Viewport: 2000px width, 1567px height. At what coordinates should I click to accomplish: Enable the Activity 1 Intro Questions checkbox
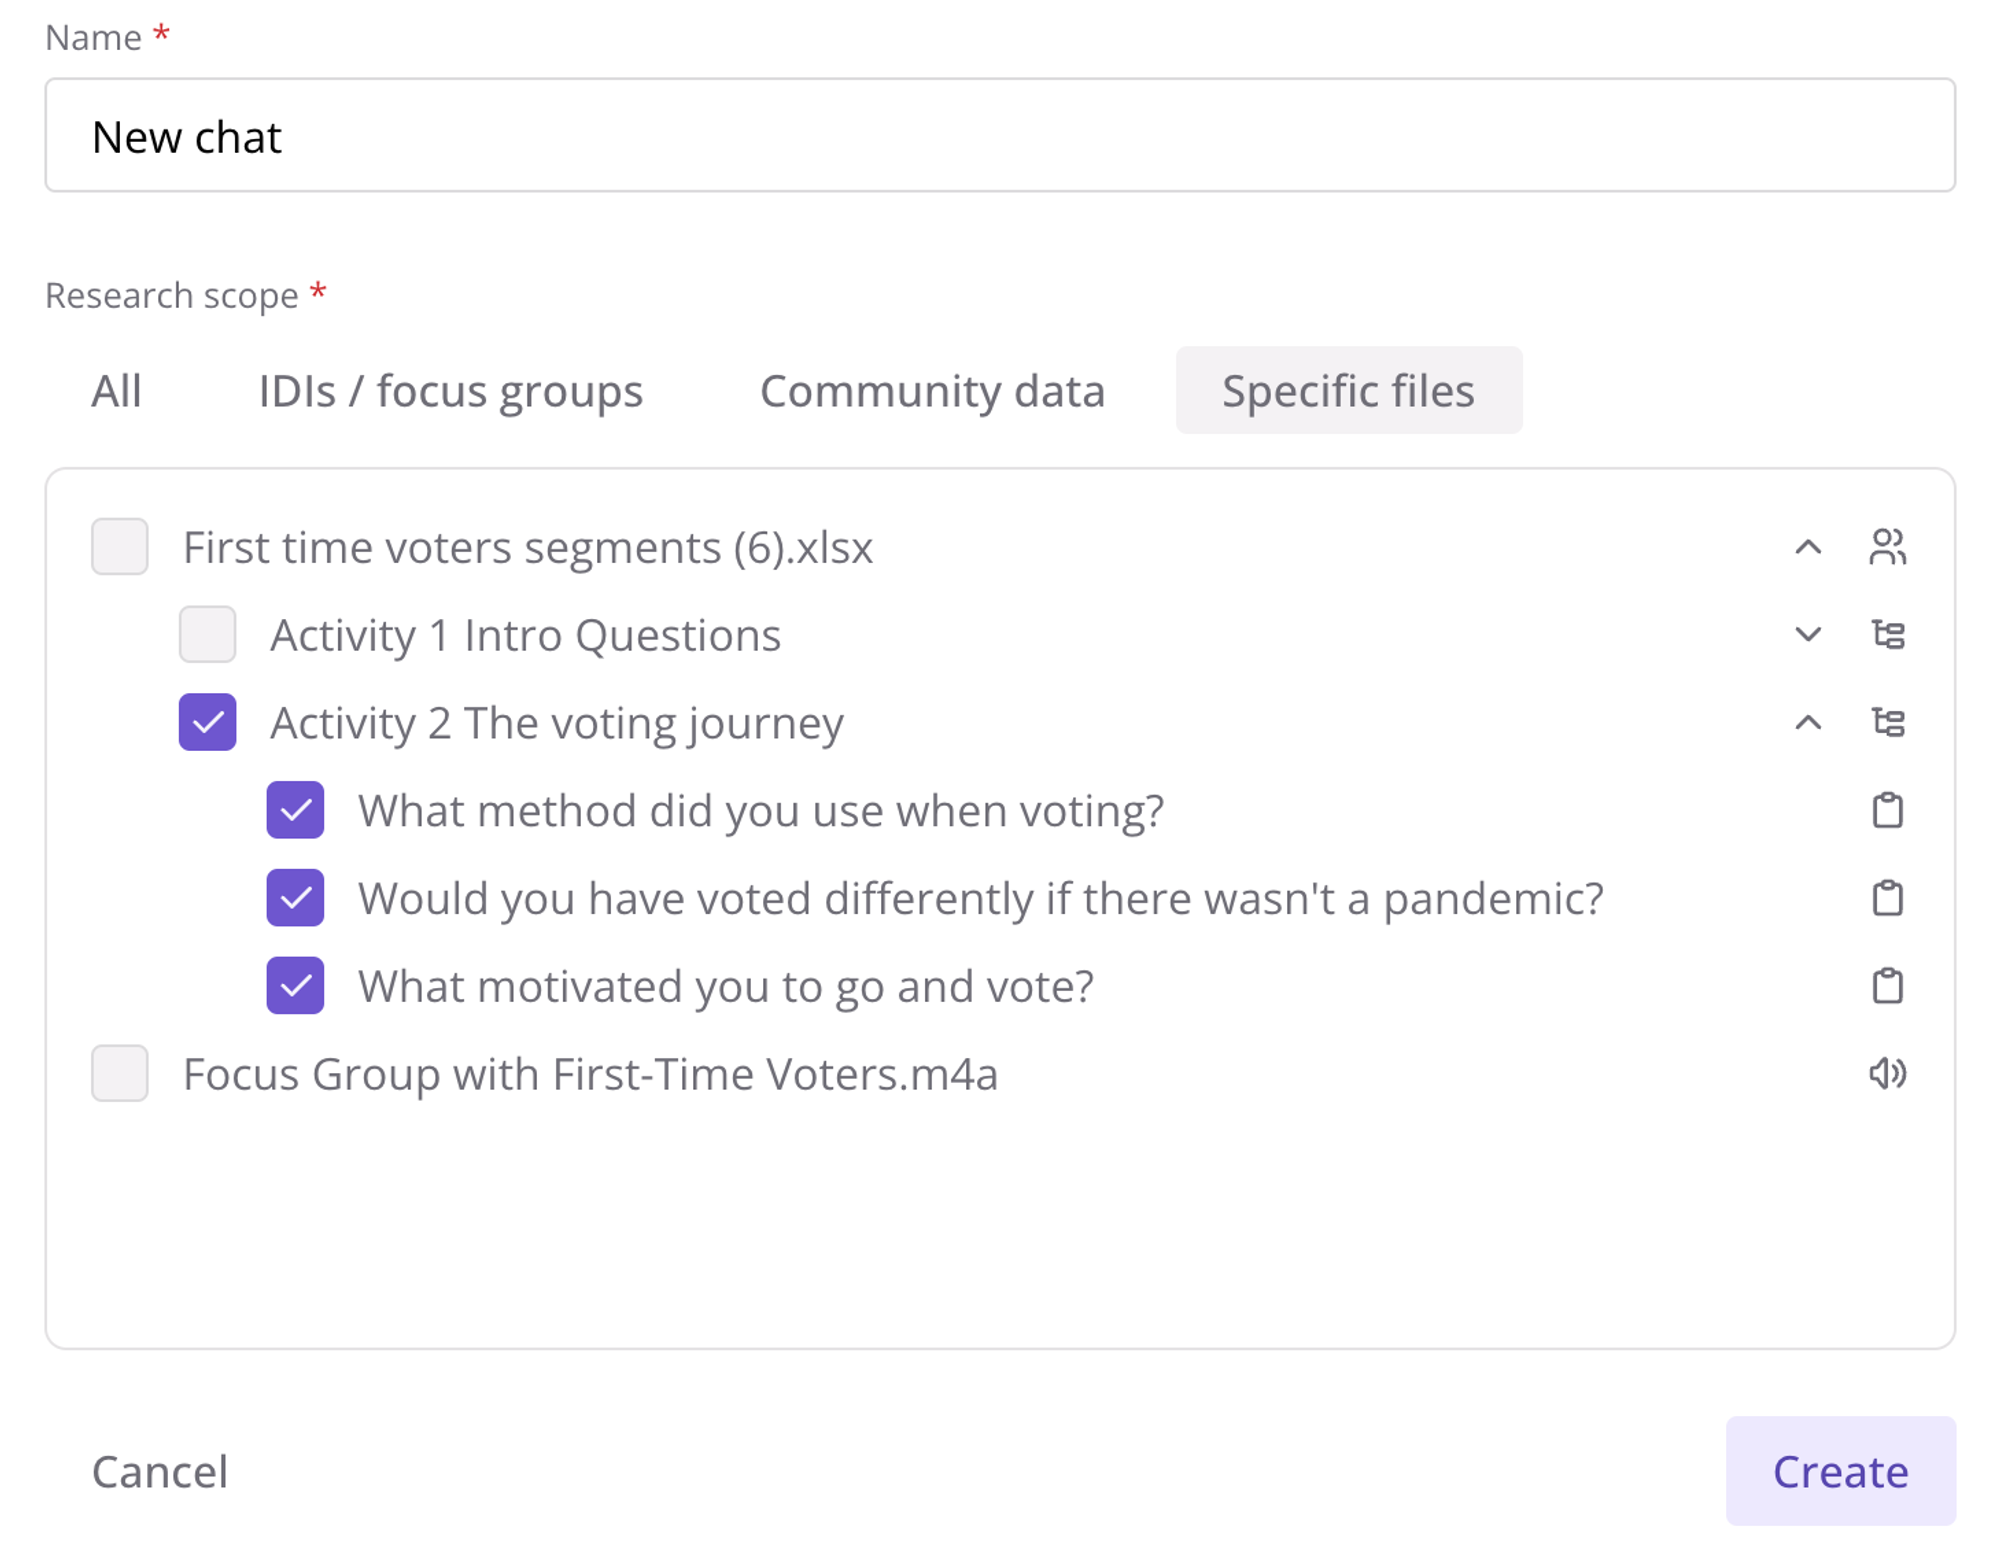pos(208,634)
